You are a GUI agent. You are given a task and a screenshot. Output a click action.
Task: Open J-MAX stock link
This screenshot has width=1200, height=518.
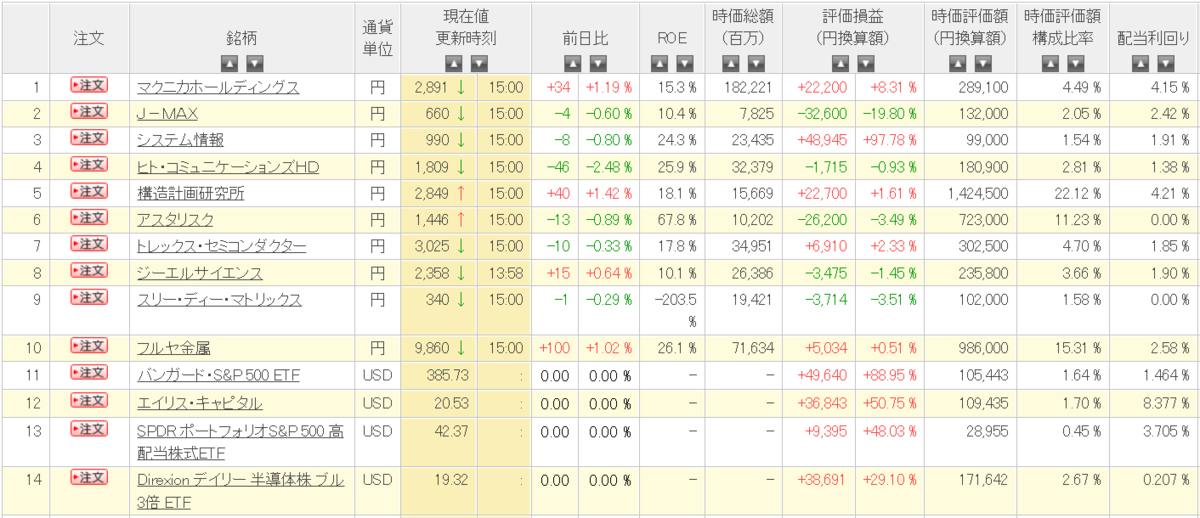point(167,114)
